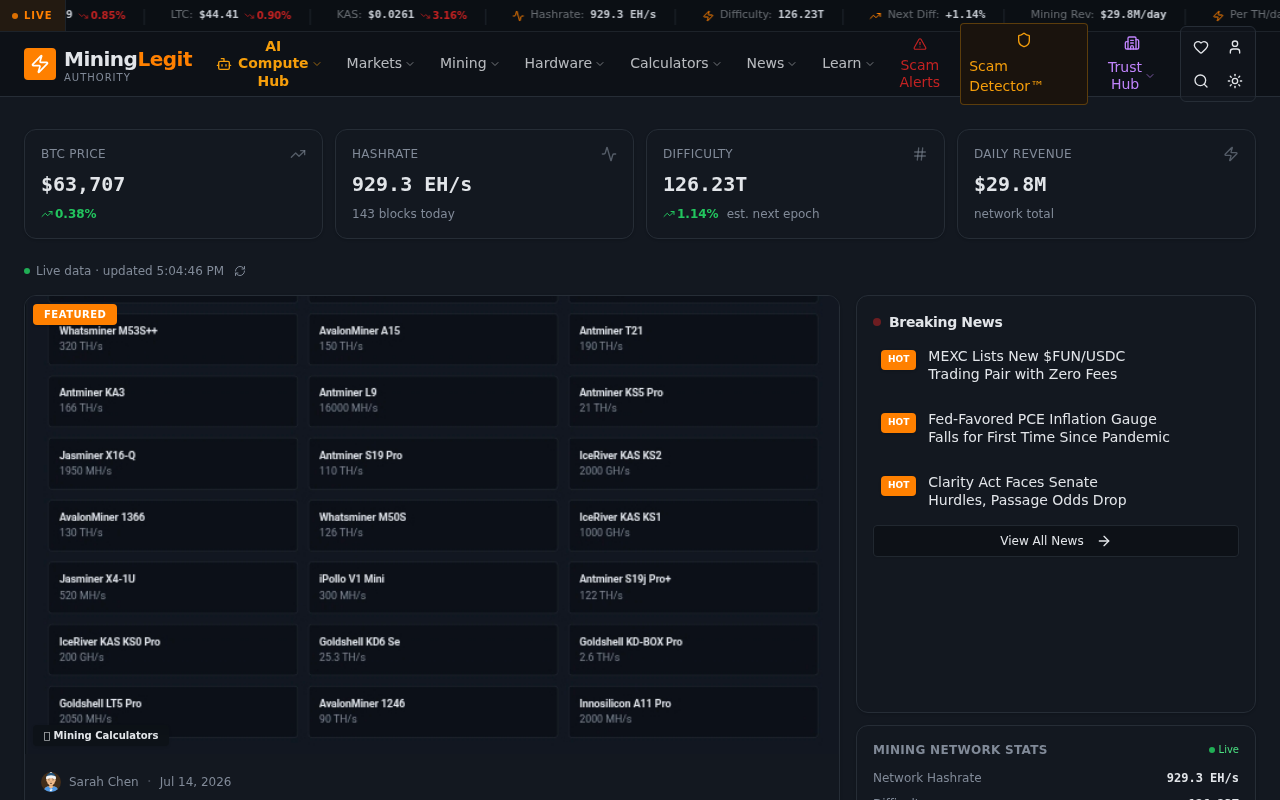The width and height of the screenshot is (1280, 800).
Task: Select the Whatsminer M53S++ miner card
Action: click(173, 339)
